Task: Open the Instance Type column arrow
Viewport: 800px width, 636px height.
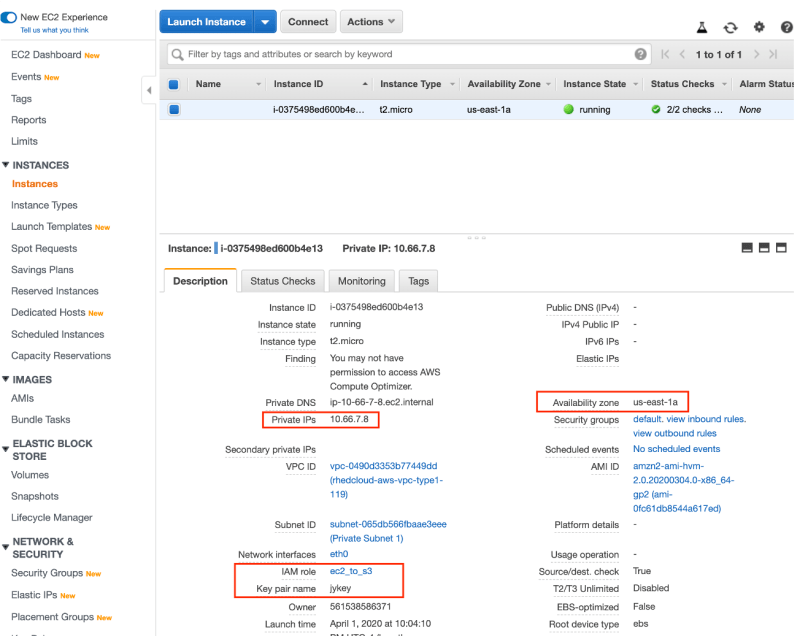Action: click(x=452, y=84)
